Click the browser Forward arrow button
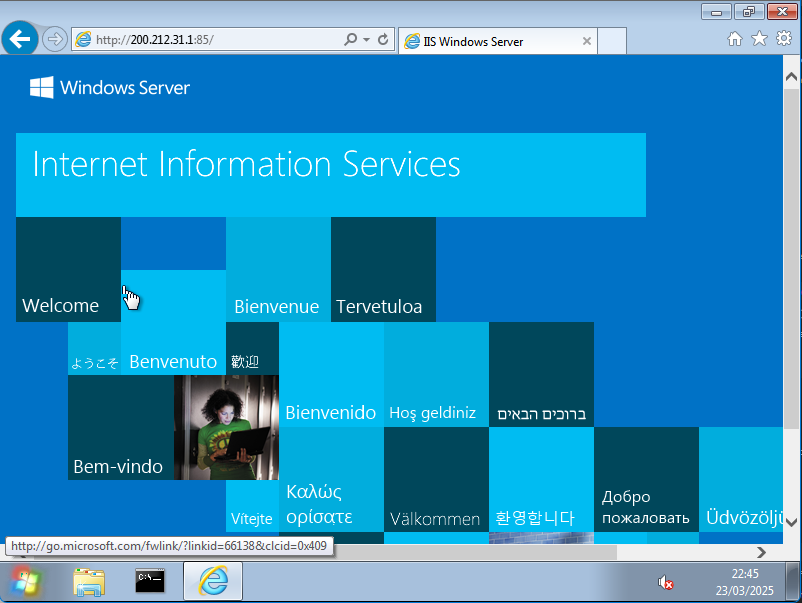802x603 pixels. click(x=55, y=40)
